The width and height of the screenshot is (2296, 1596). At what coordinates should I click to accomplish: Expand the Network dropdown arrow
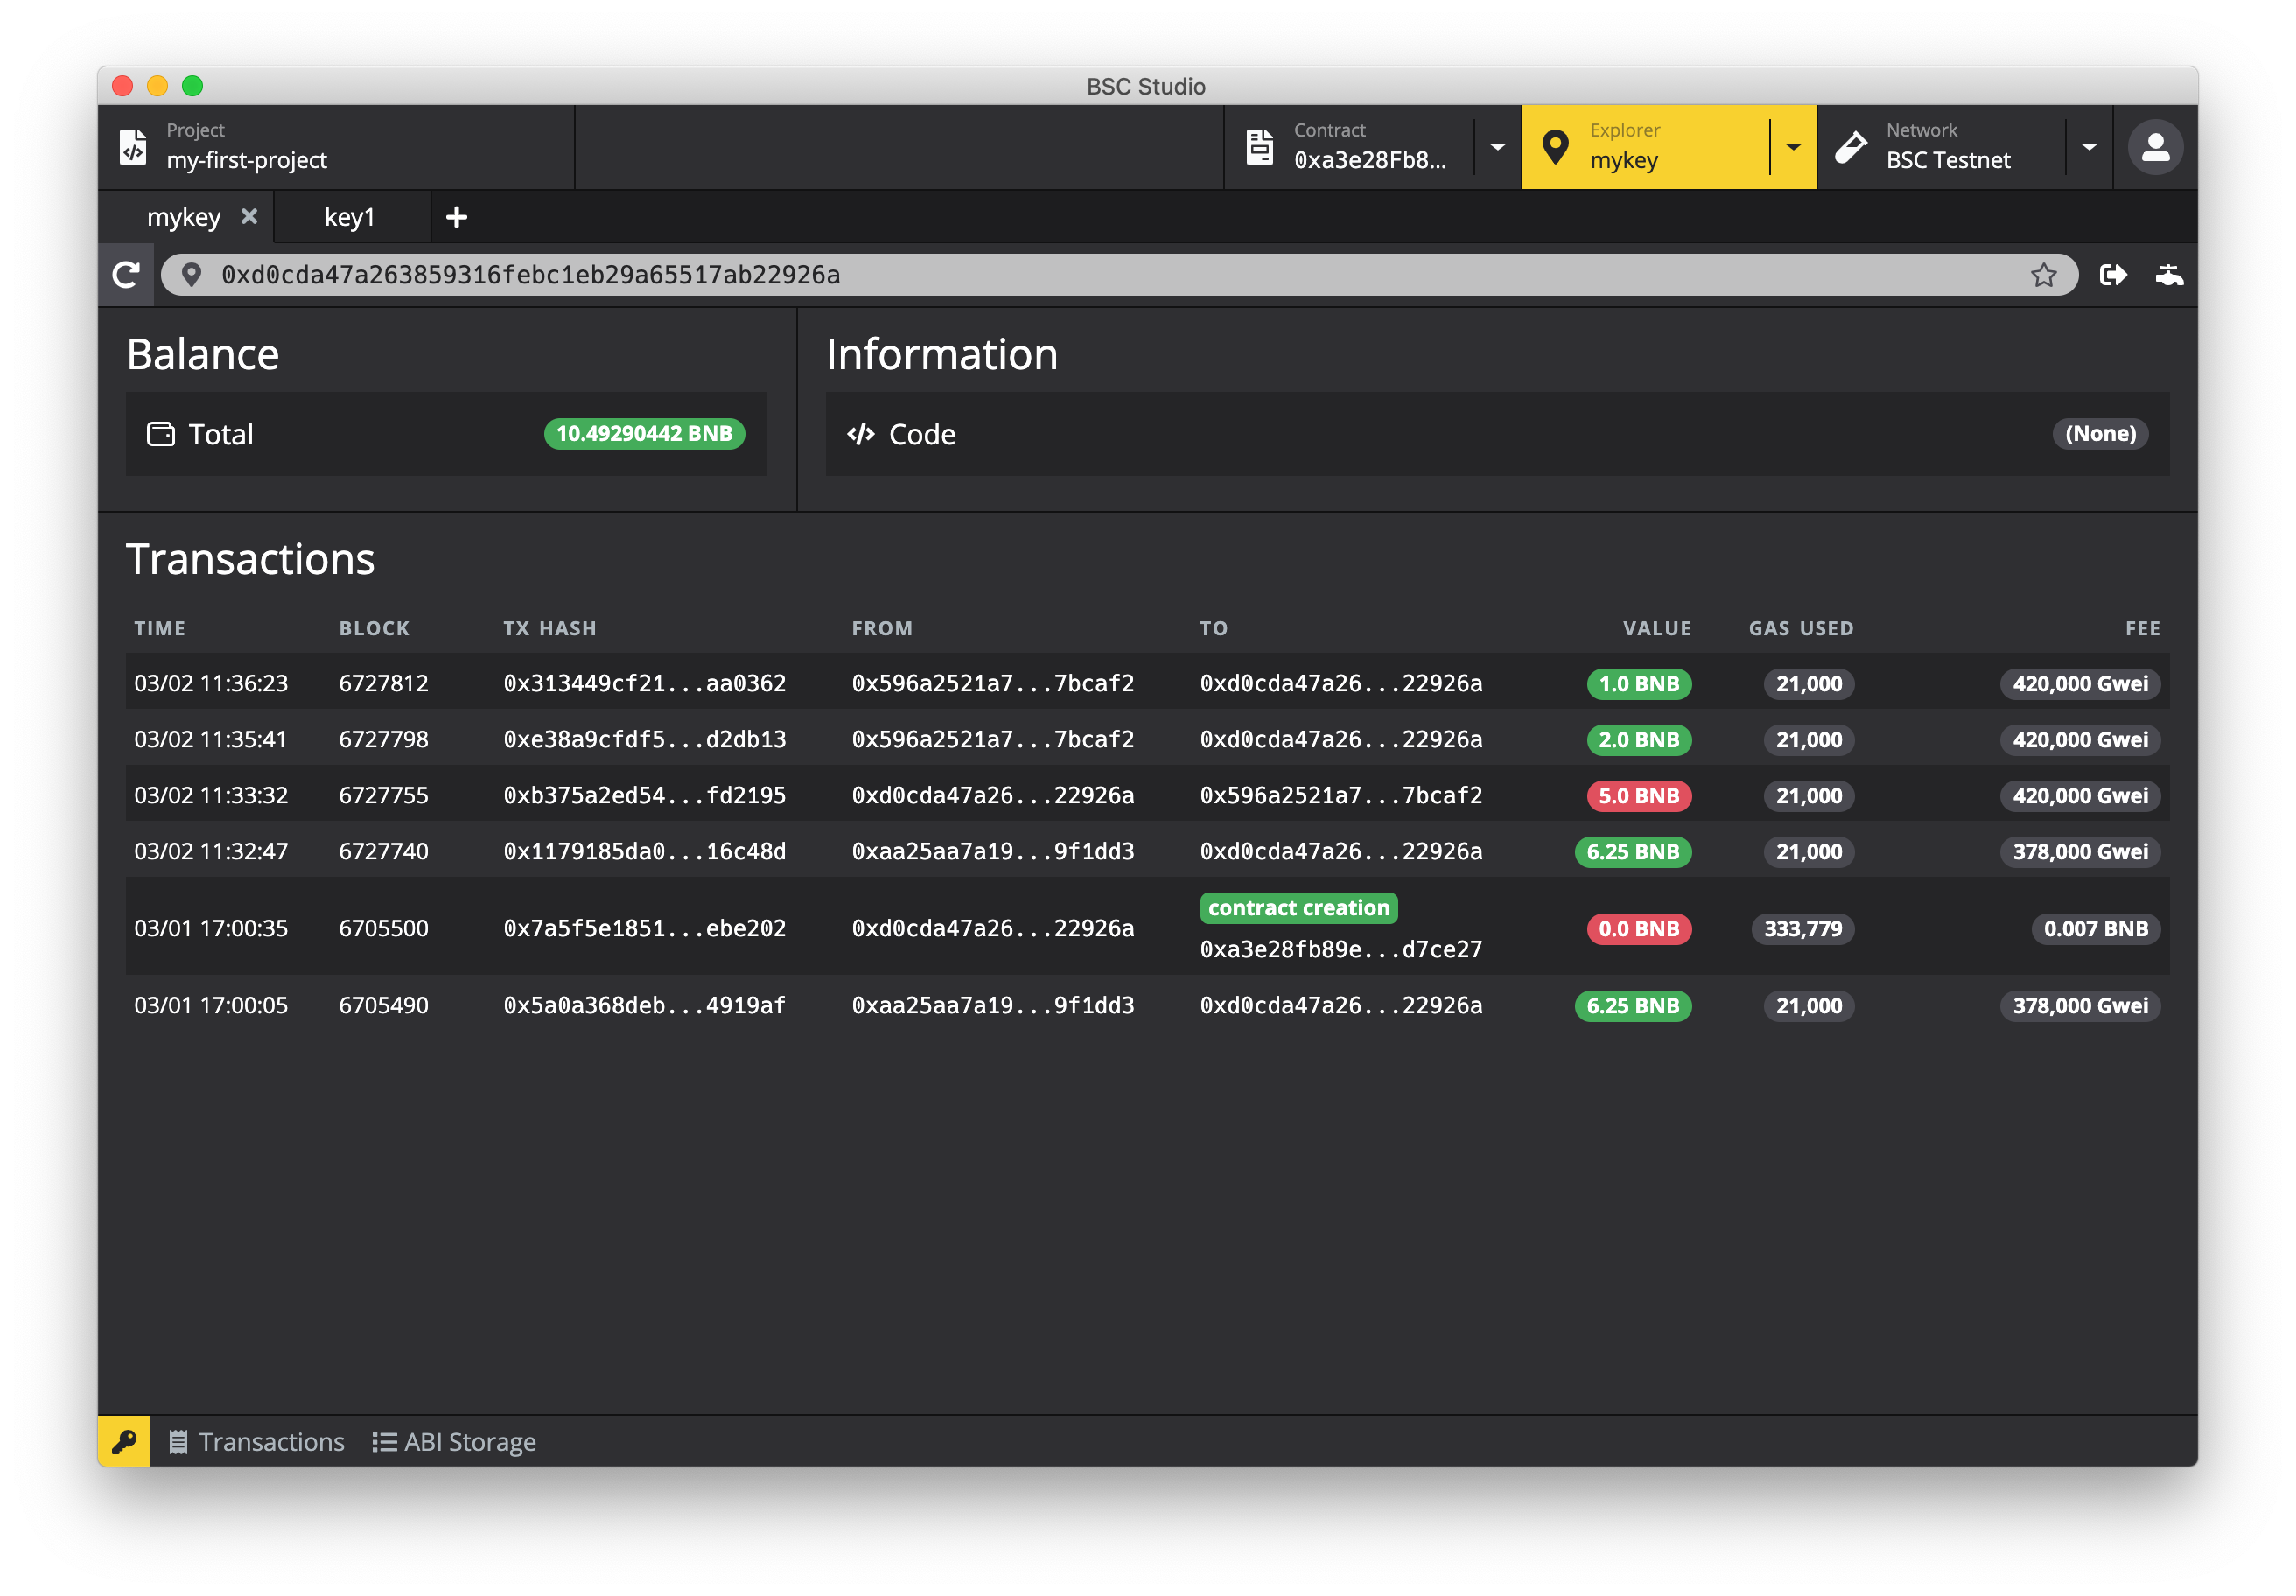pos(2088,147)
